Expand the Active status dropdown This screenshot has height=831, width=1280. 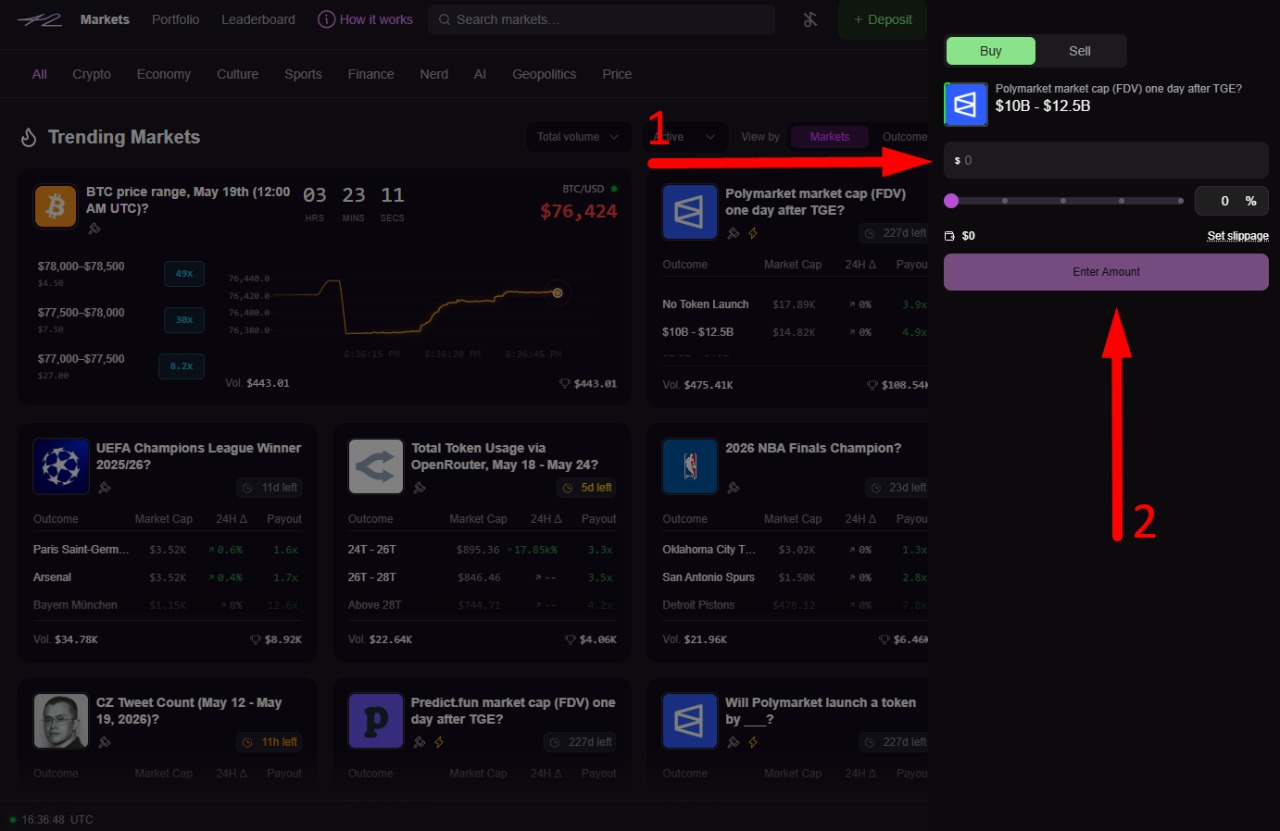(685, 137)
